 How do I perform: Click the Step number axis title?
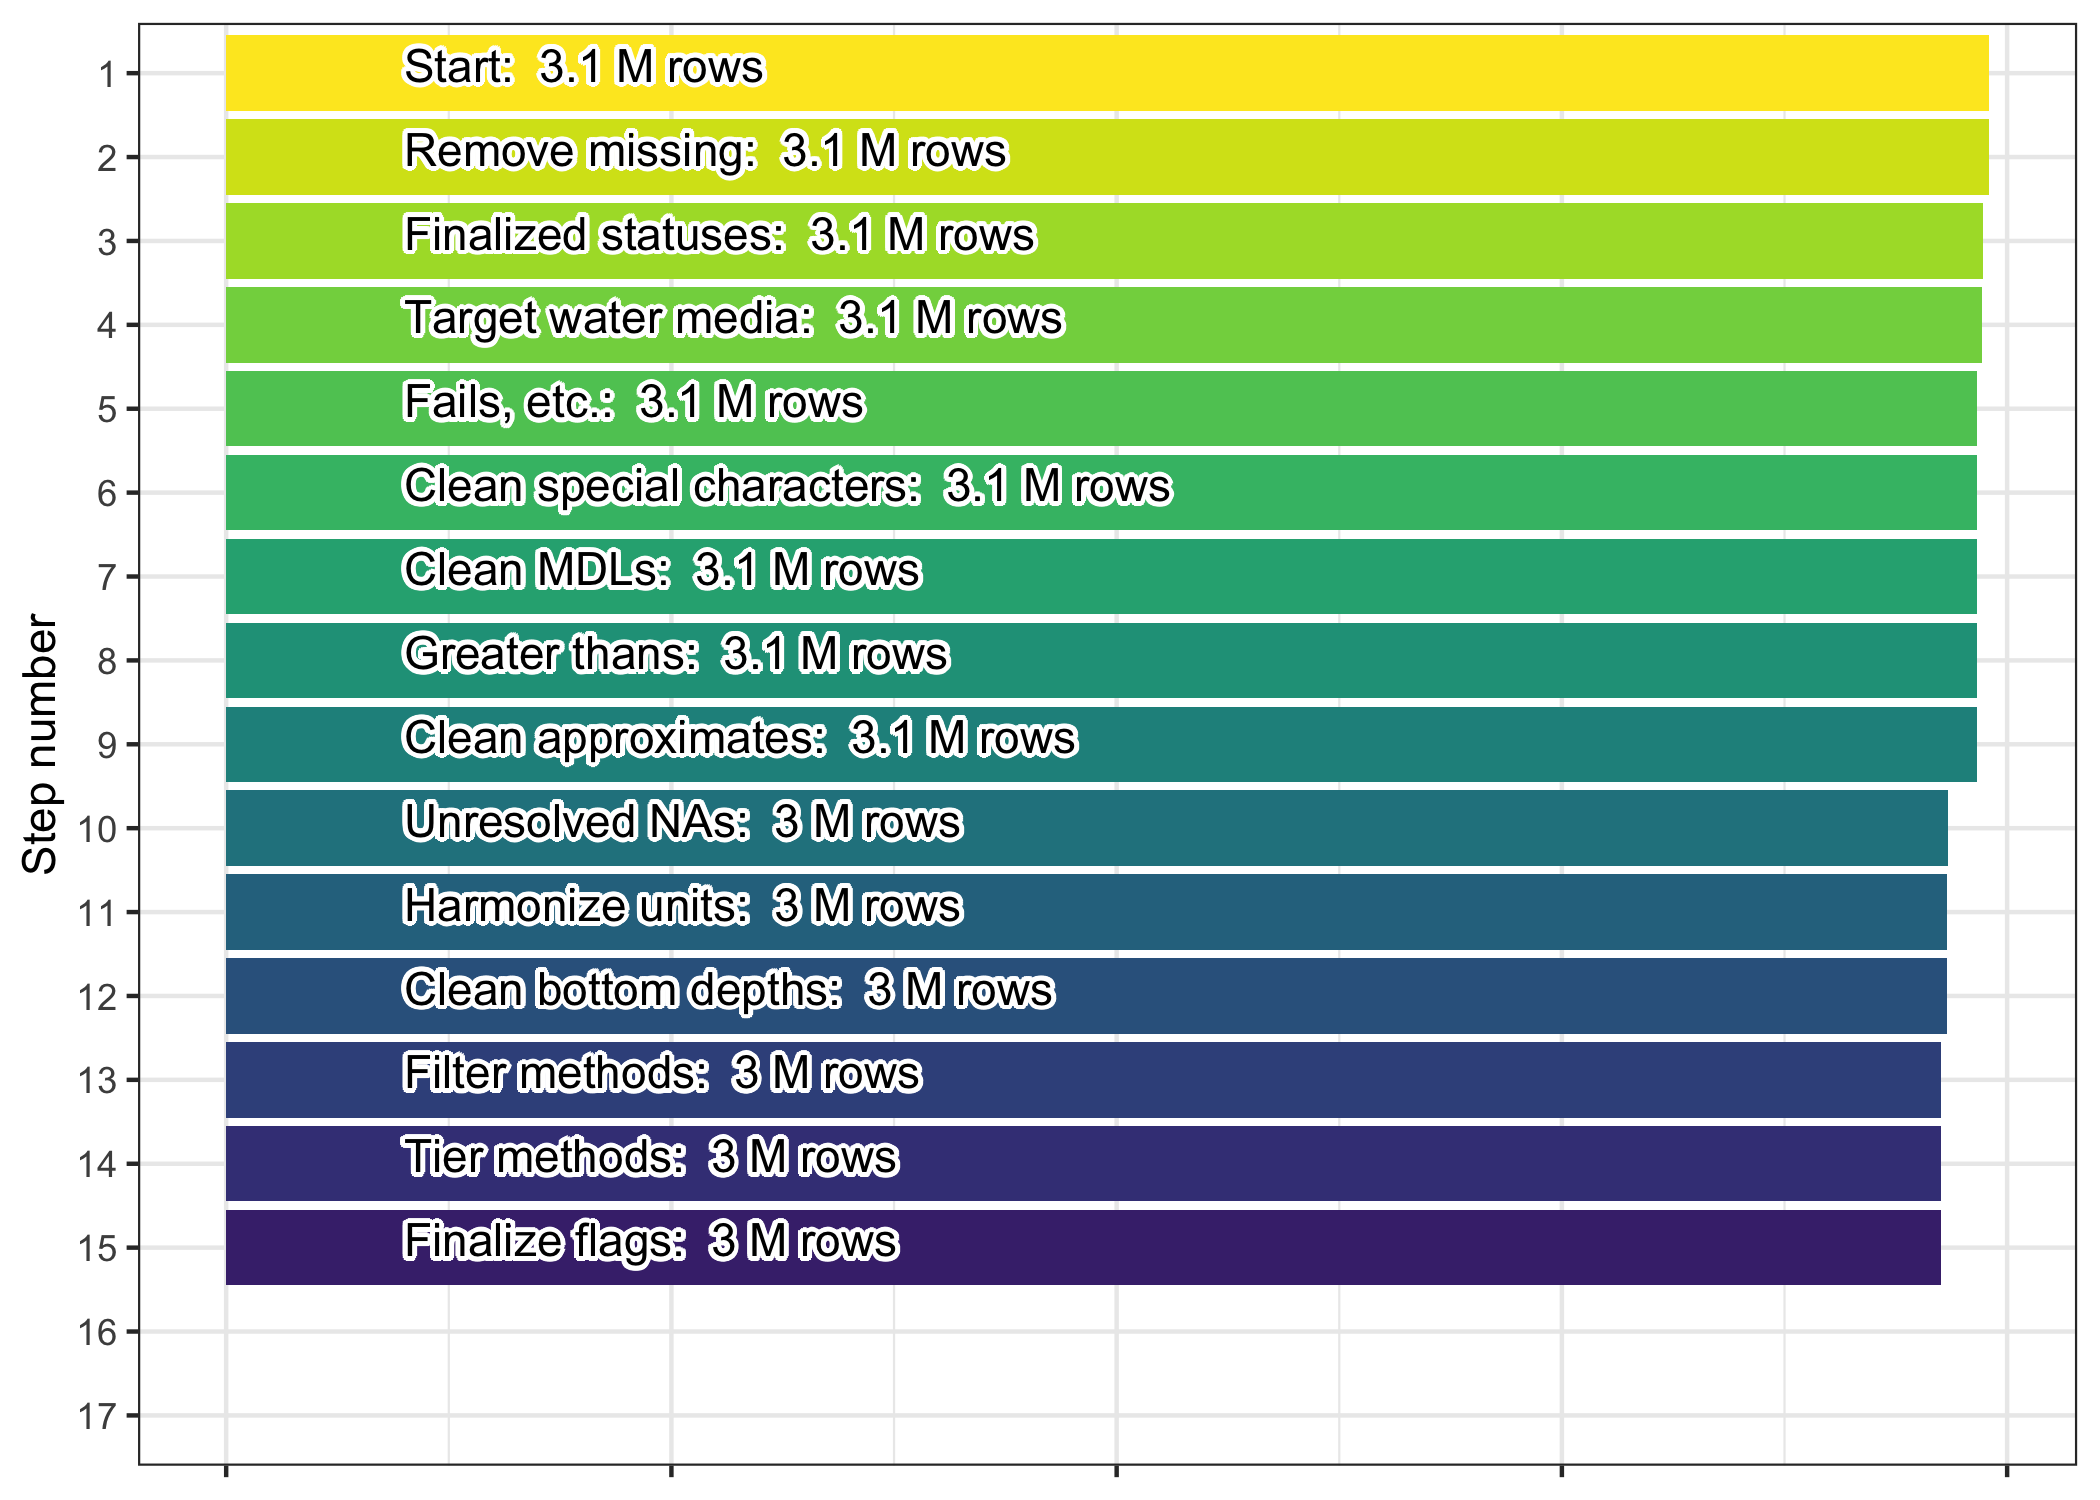[x=40, y=744]
